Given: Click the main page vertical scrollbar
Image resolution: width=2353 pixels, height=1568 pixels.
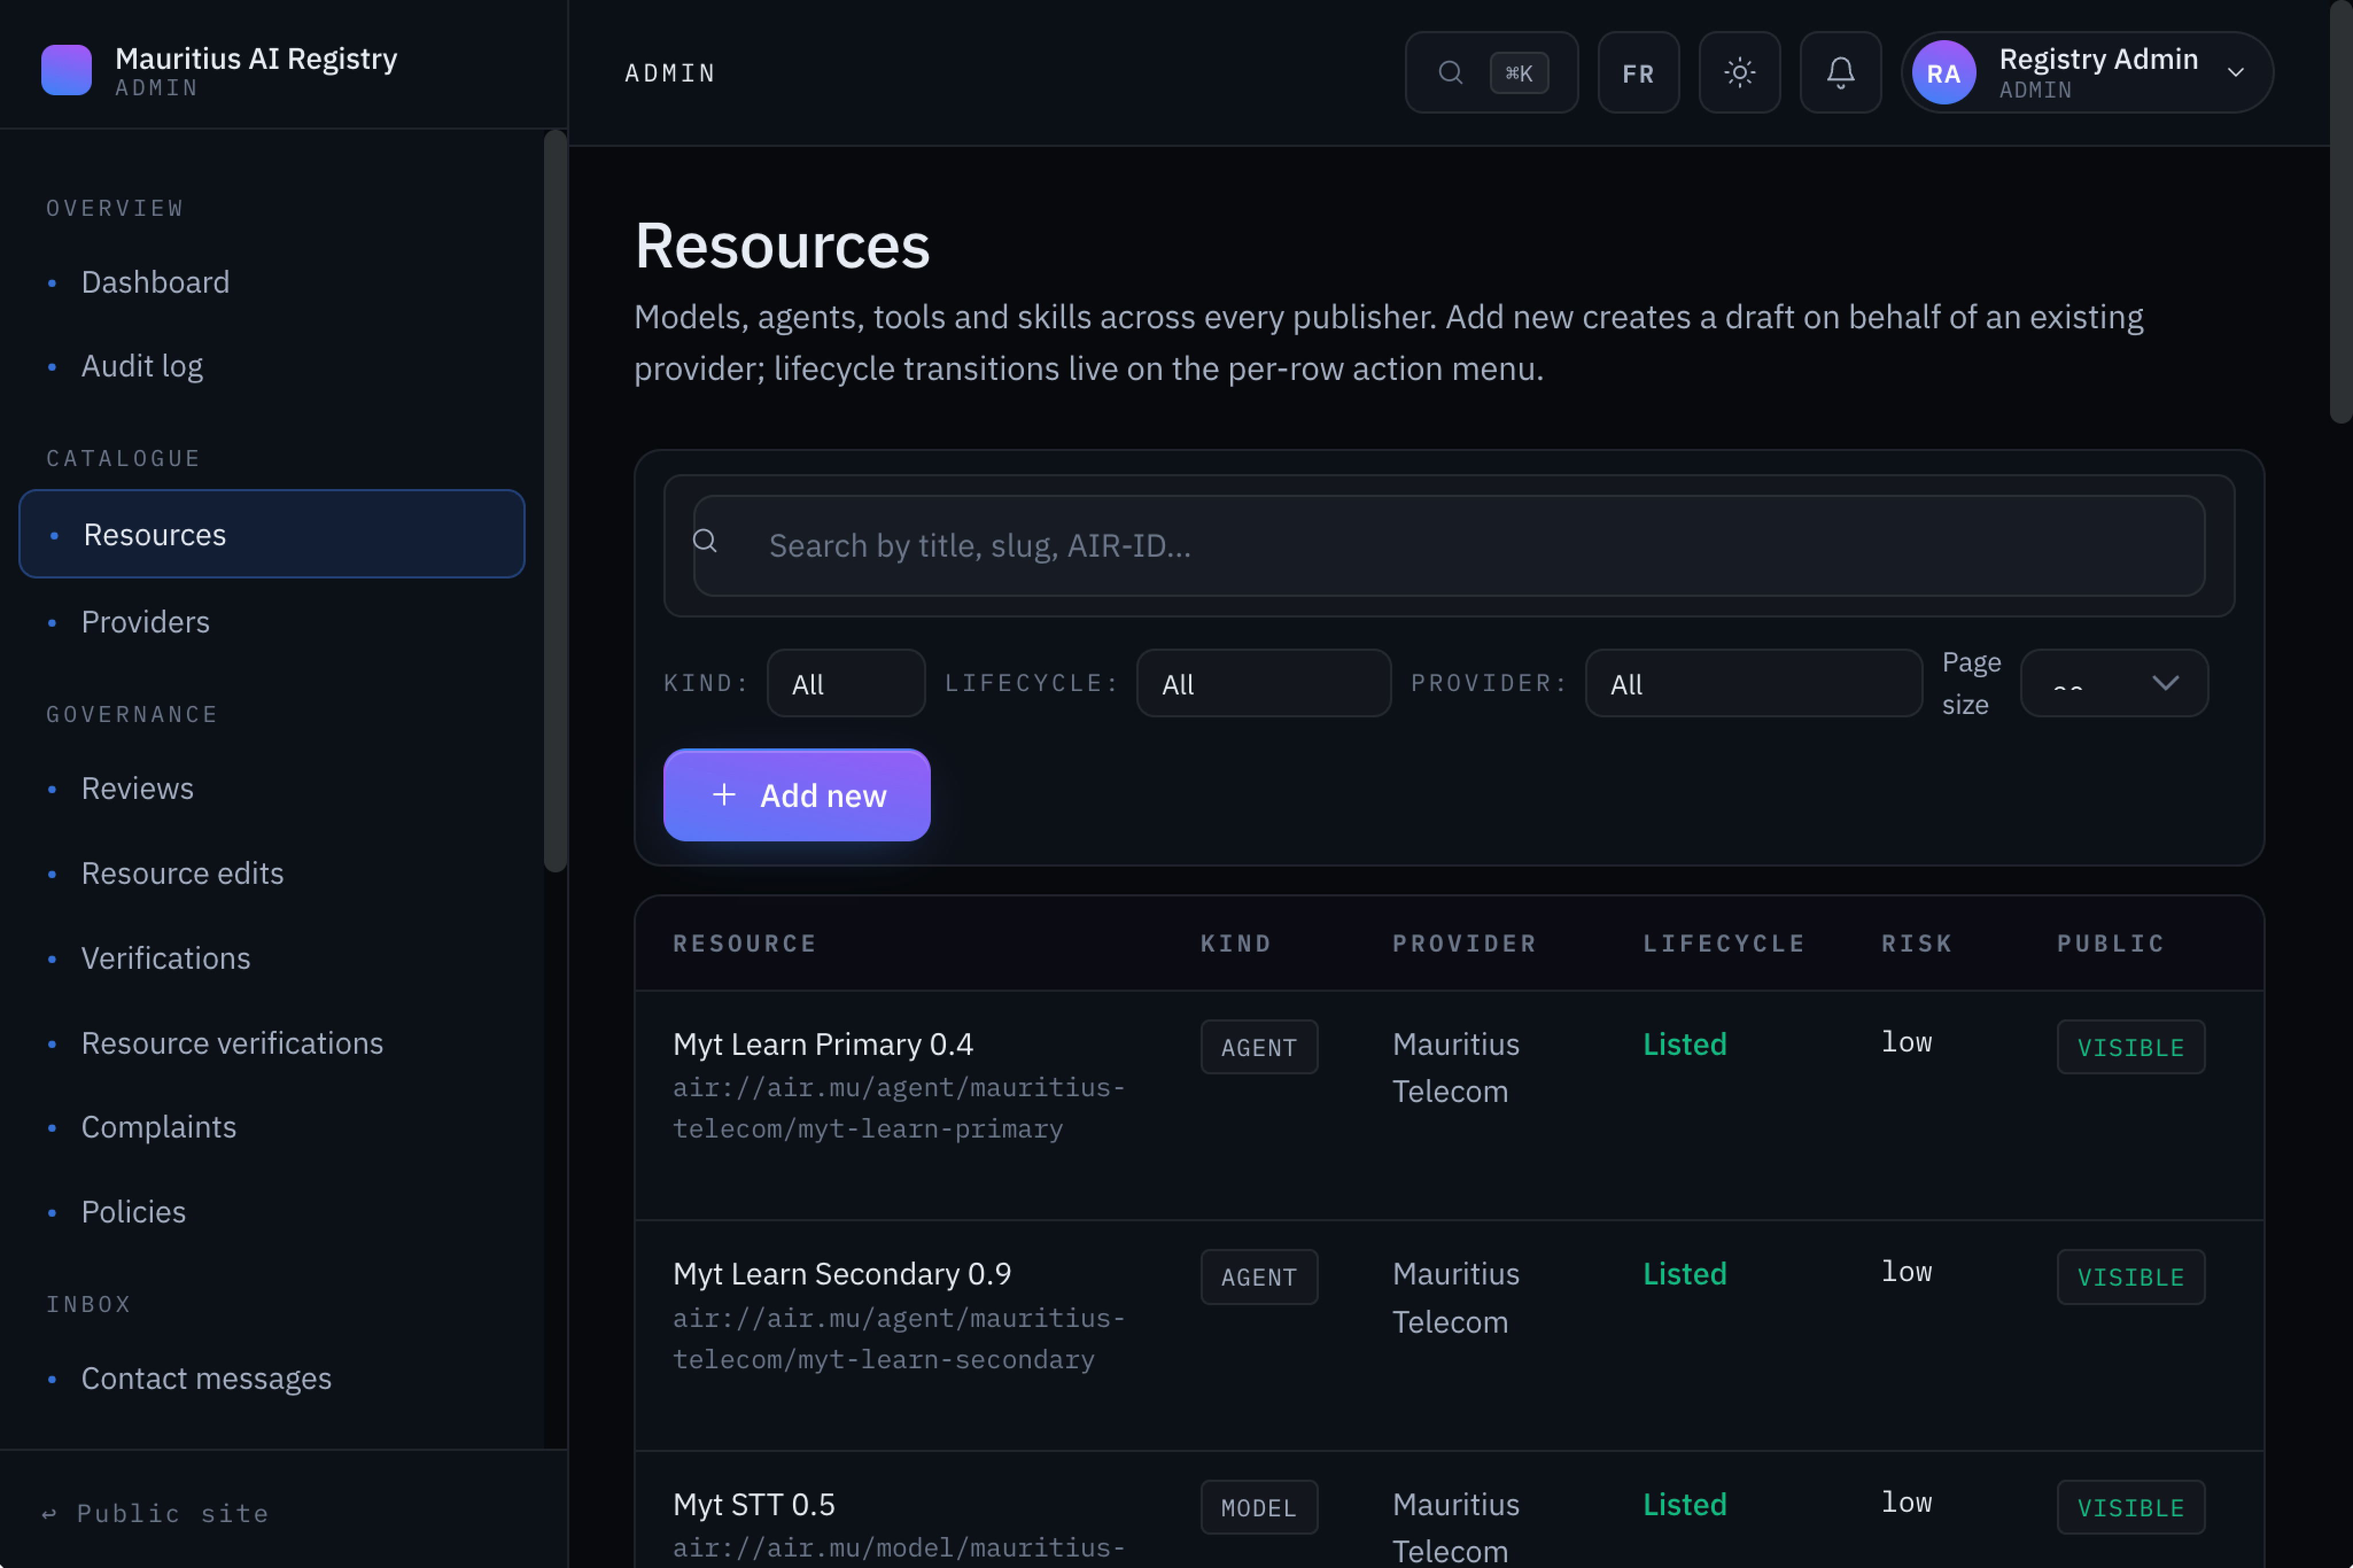Looking at the screenshot, I should pyautogui.click(x=2341, y=212).
